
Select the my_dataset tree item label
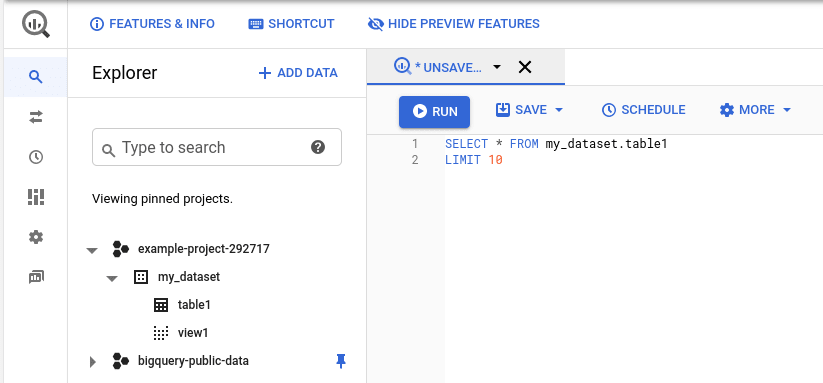189,277
